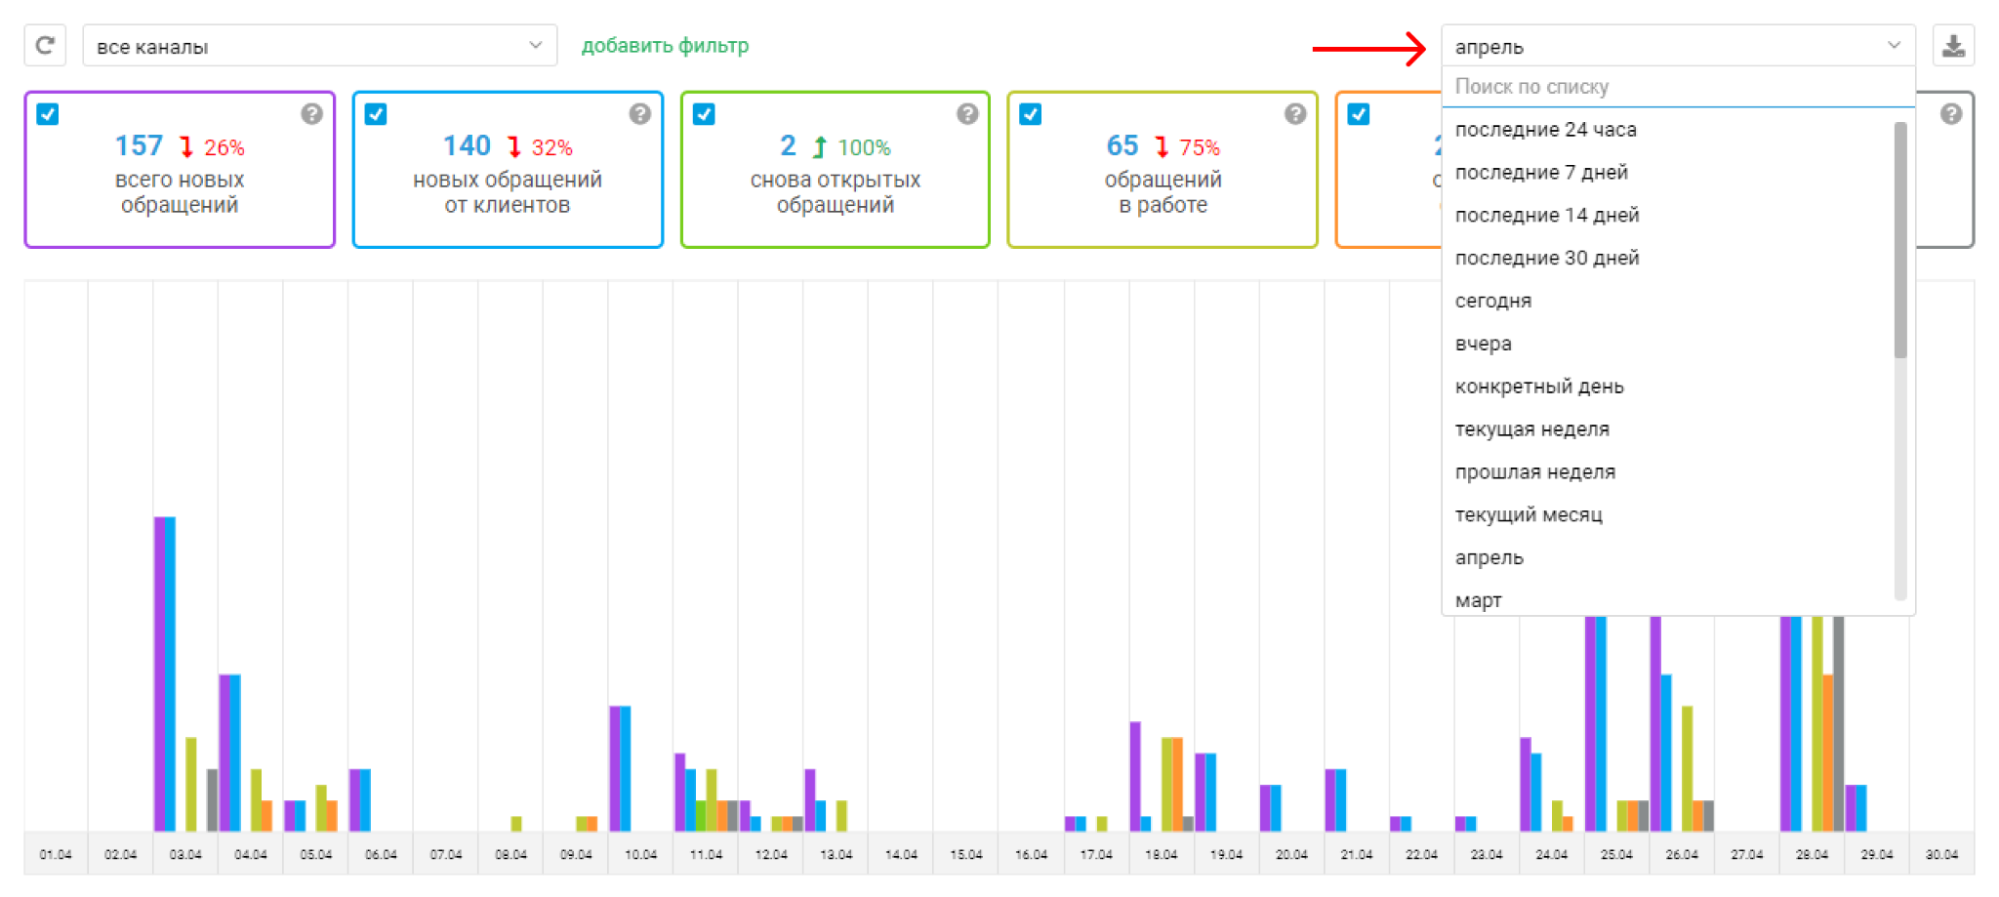Click the 'добавить фильтр' link
This screenshot has width=1999, height=897.
click(x=665, y=46)
